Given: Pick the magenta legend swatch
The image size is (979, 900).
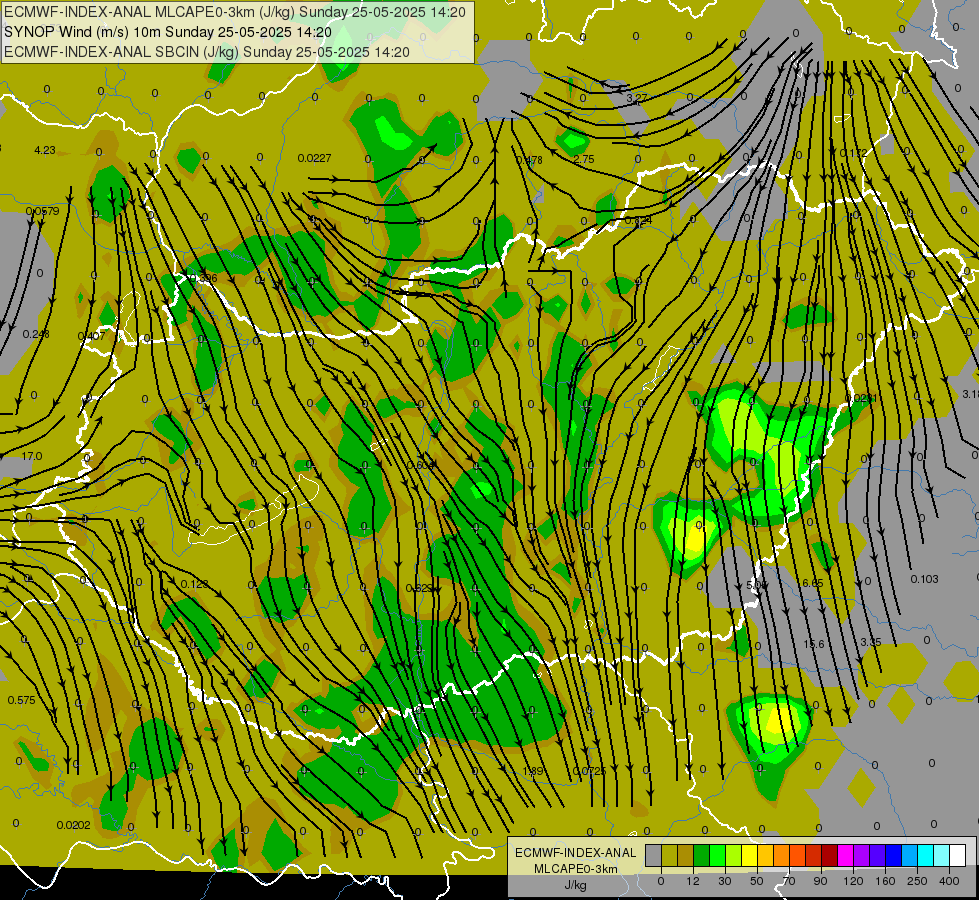Looking at the screenshot, I should 847,856.
